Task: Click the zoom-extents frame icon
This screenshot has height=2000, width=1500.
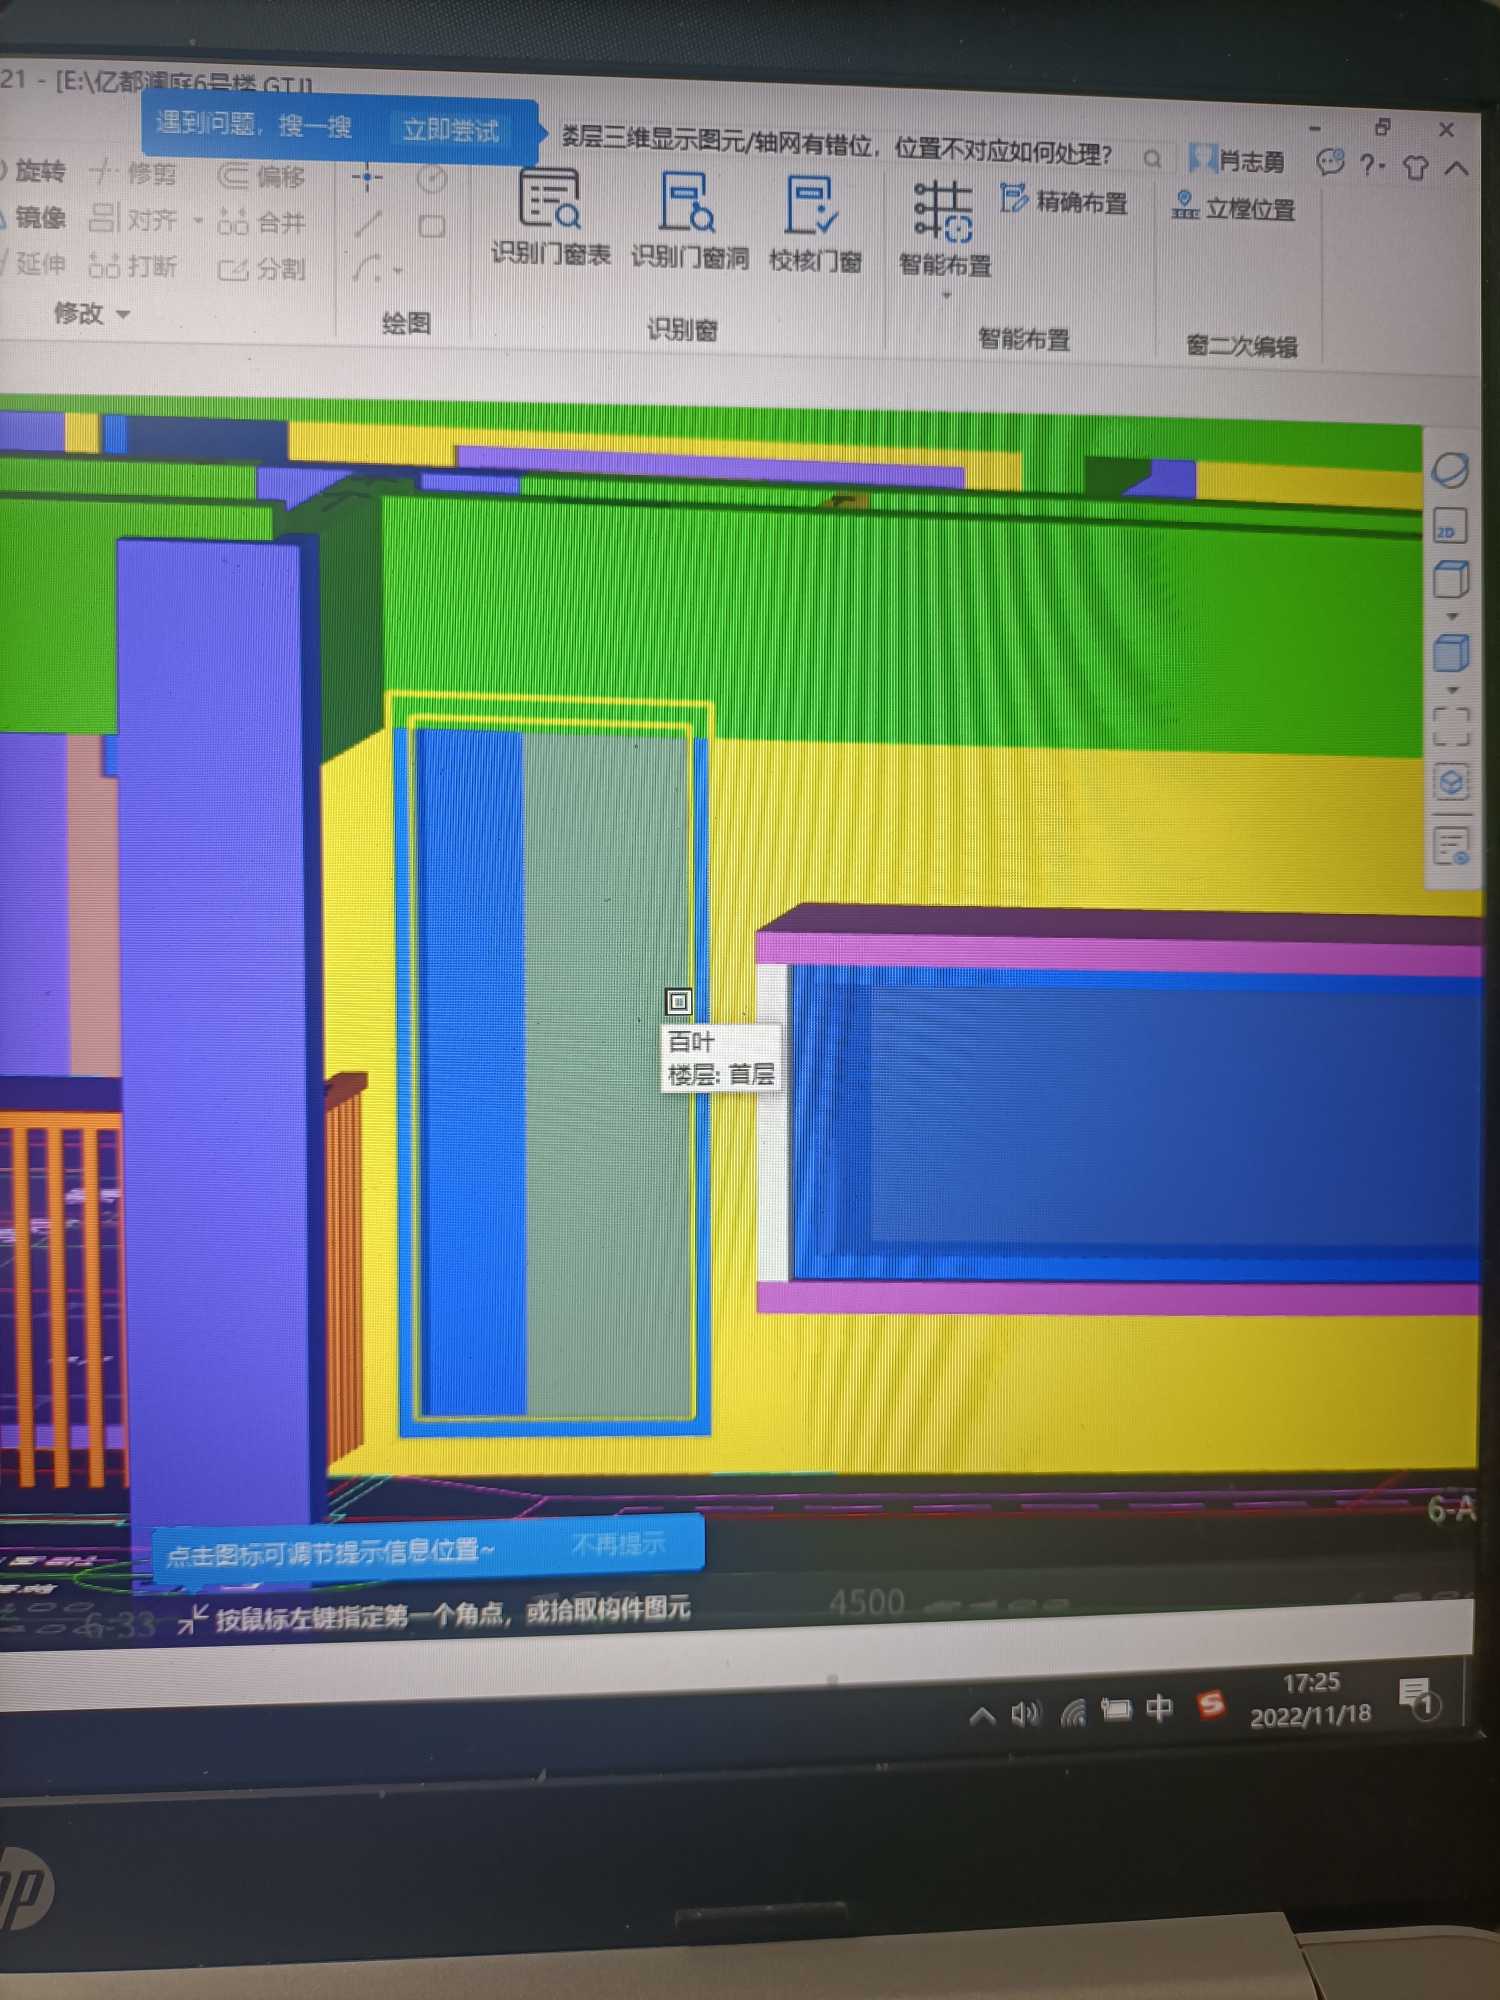Action: tap(1451, 726)
